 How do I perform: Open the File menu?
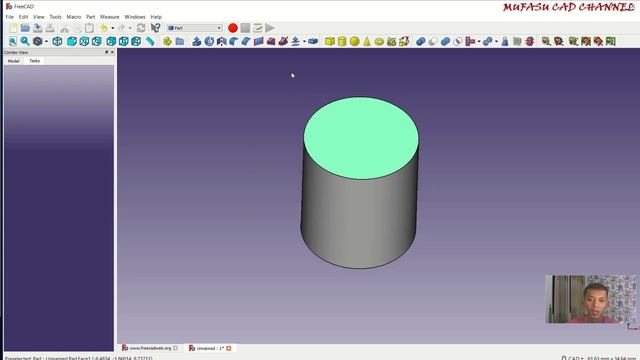[x=10, y=17]
